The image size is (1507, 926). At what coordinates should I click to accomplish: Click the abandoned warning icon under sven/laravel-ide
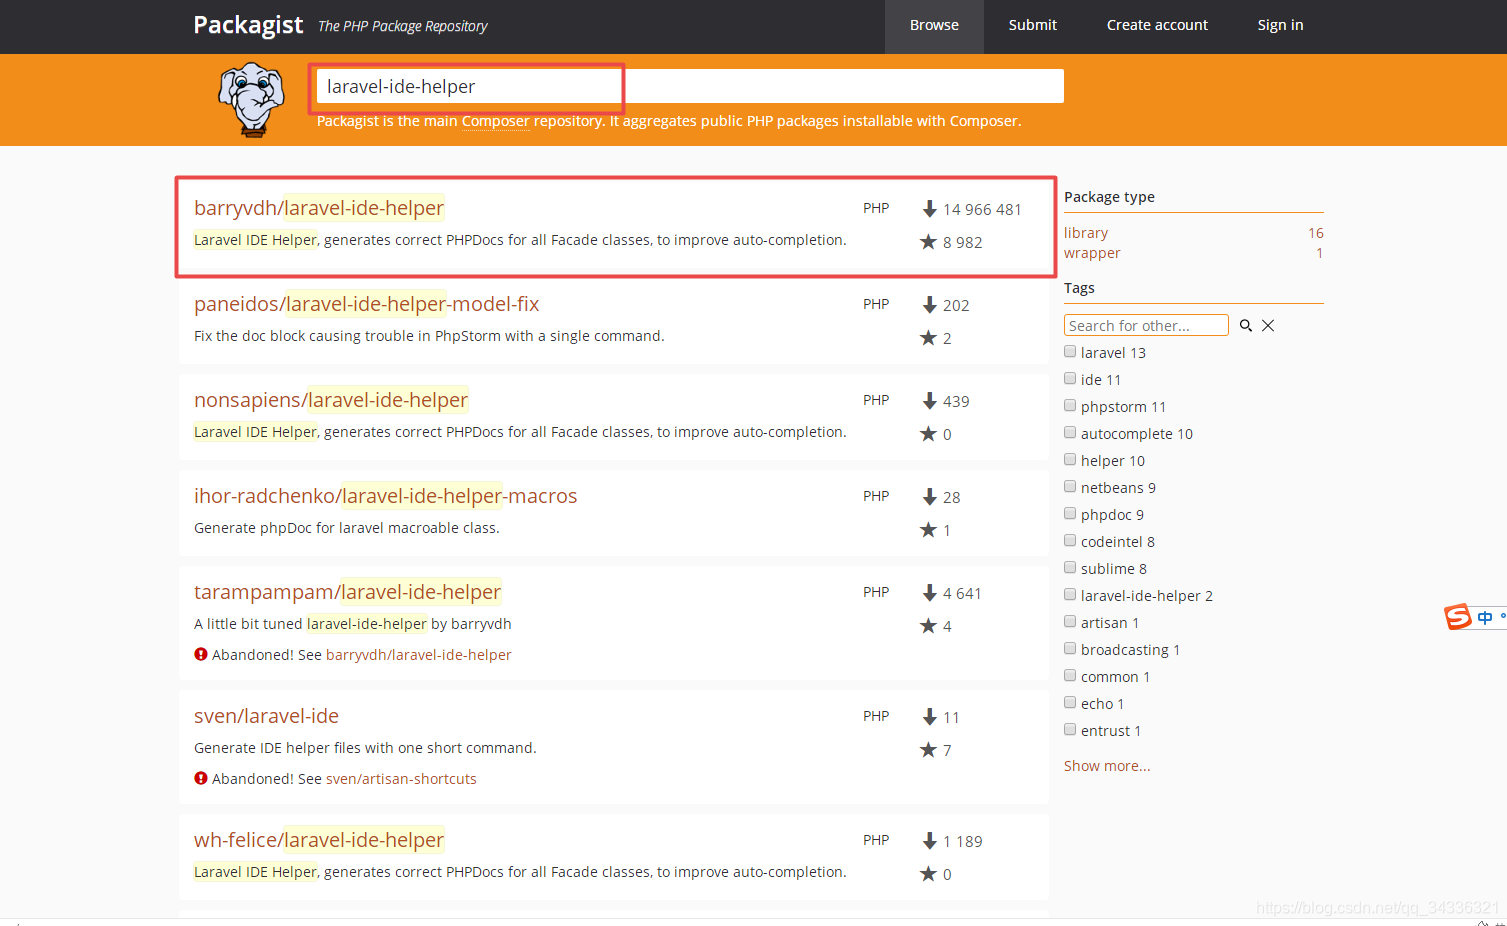click(200, 778)
